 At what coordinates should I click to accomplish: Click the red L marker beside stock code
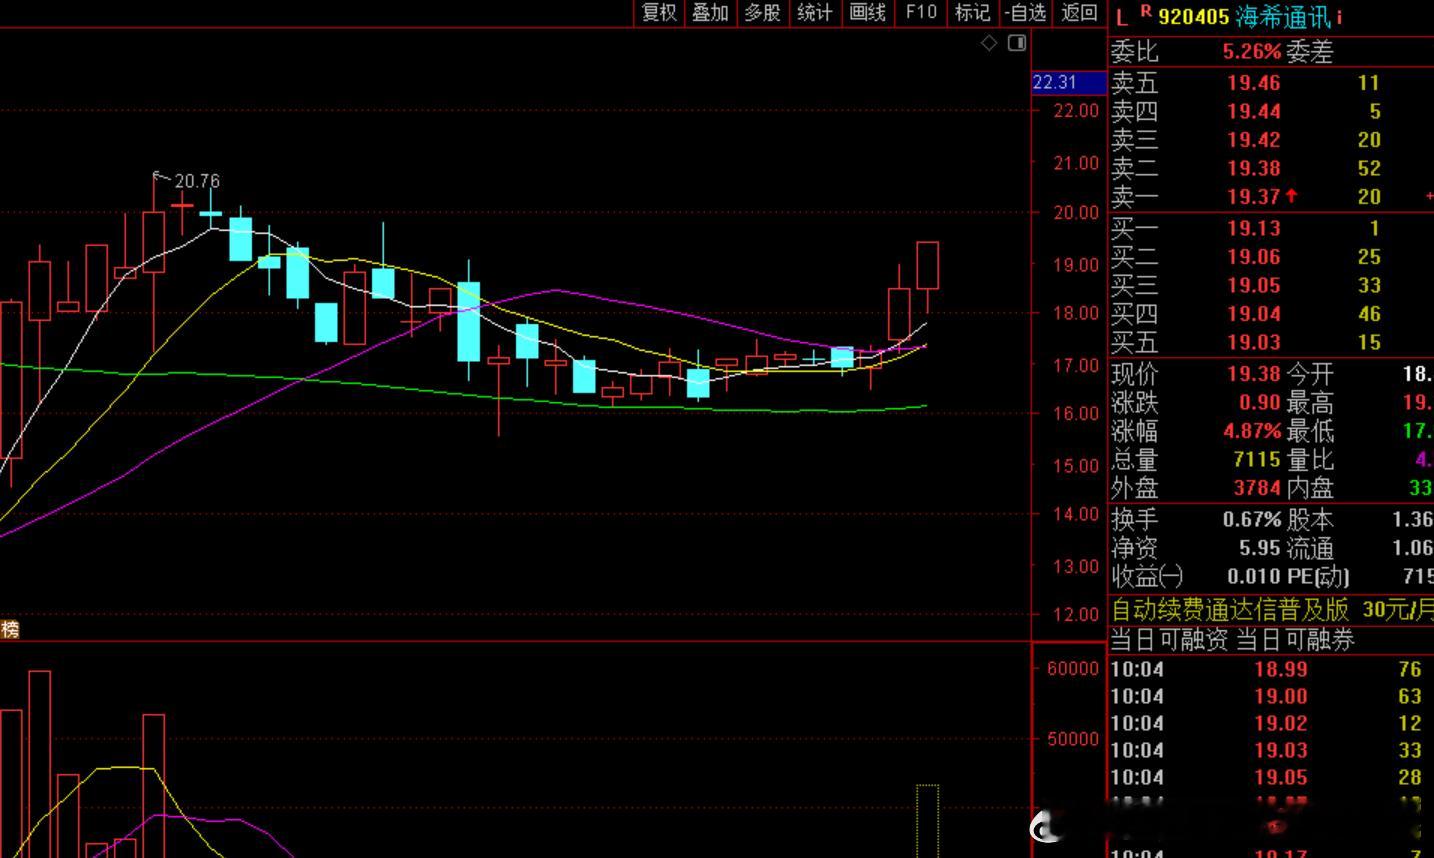(1121, 16)
